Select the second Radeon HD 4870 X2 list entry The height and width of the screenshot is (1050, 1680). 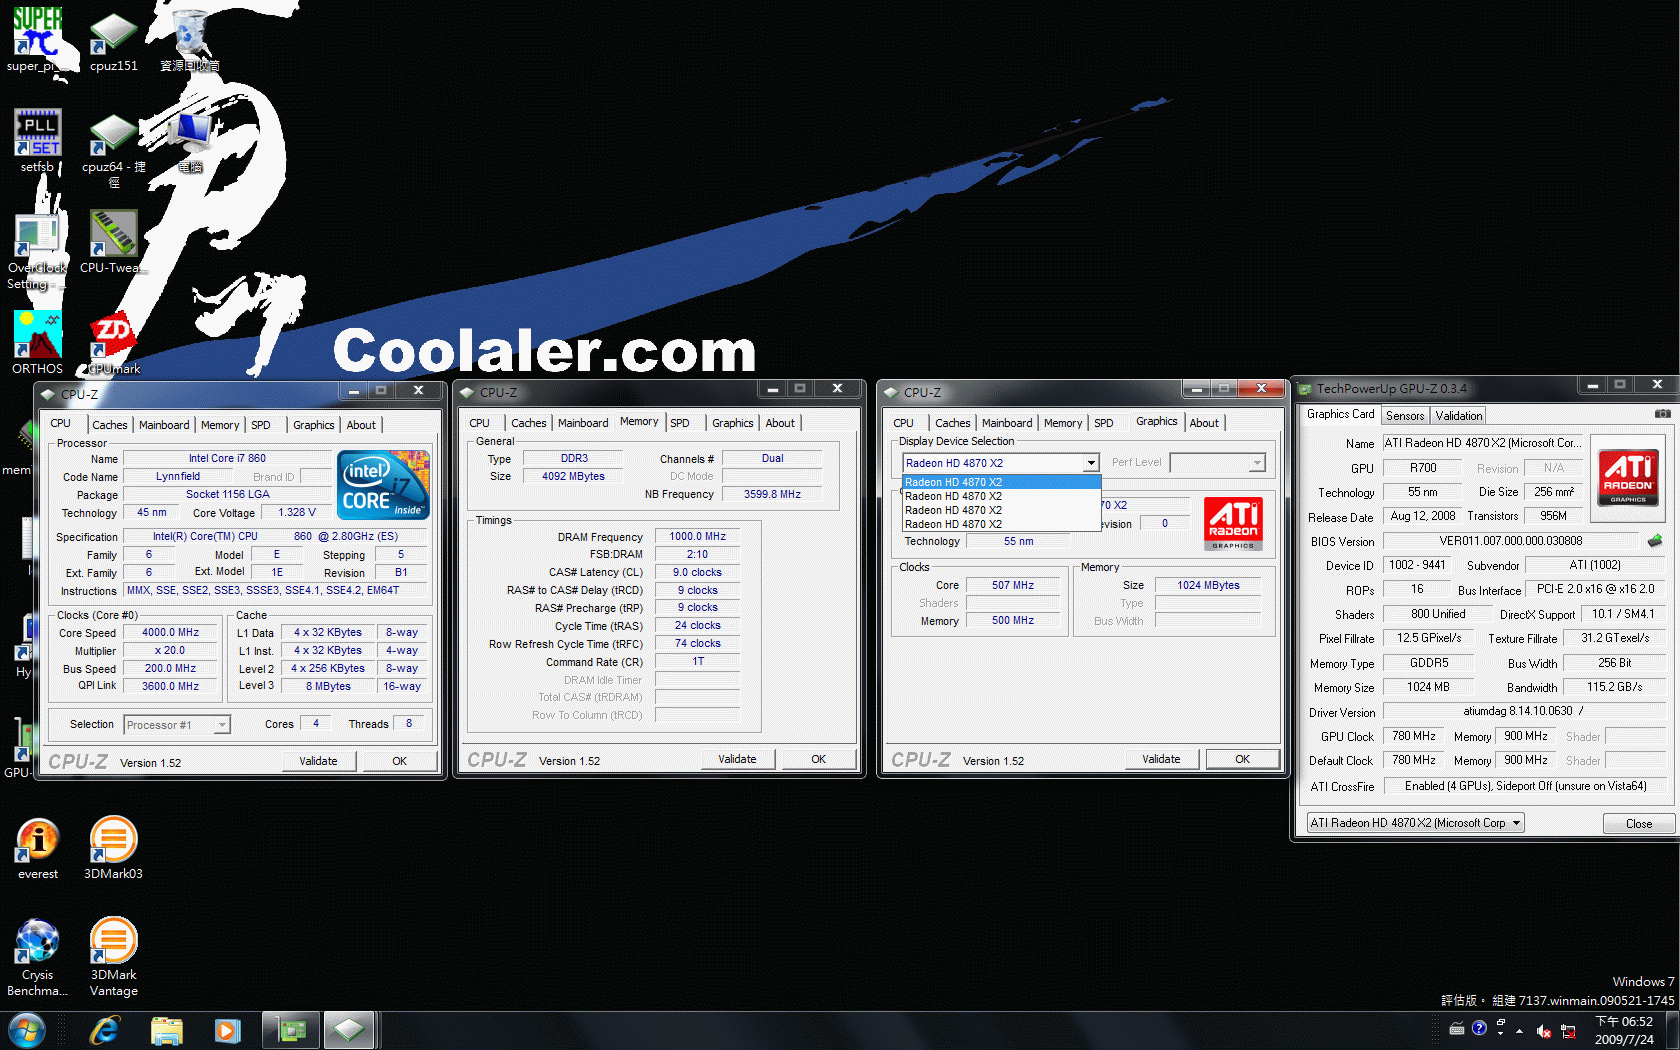[955, 496]
